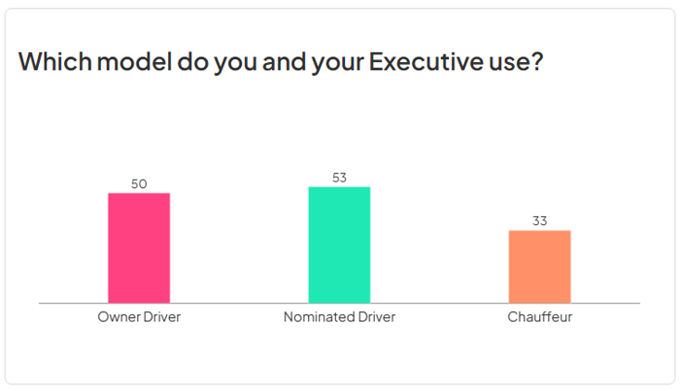The image size is (681, 391).
Task: Click the pink Owner Driver bar
Action: click(x=139, y=248)
